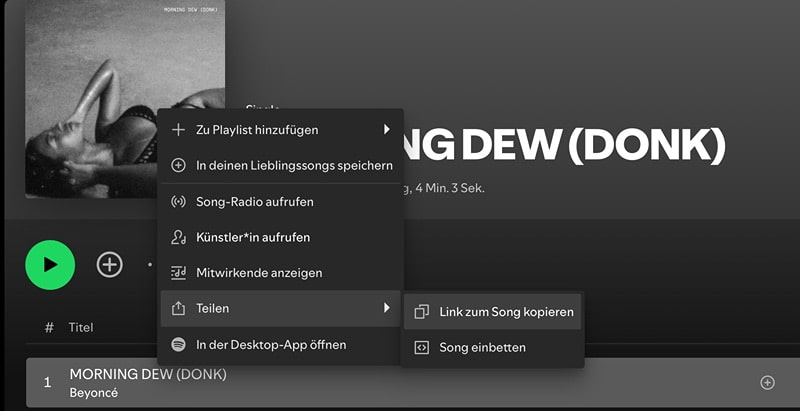Click the Titel column header

(x=81, y=327)
